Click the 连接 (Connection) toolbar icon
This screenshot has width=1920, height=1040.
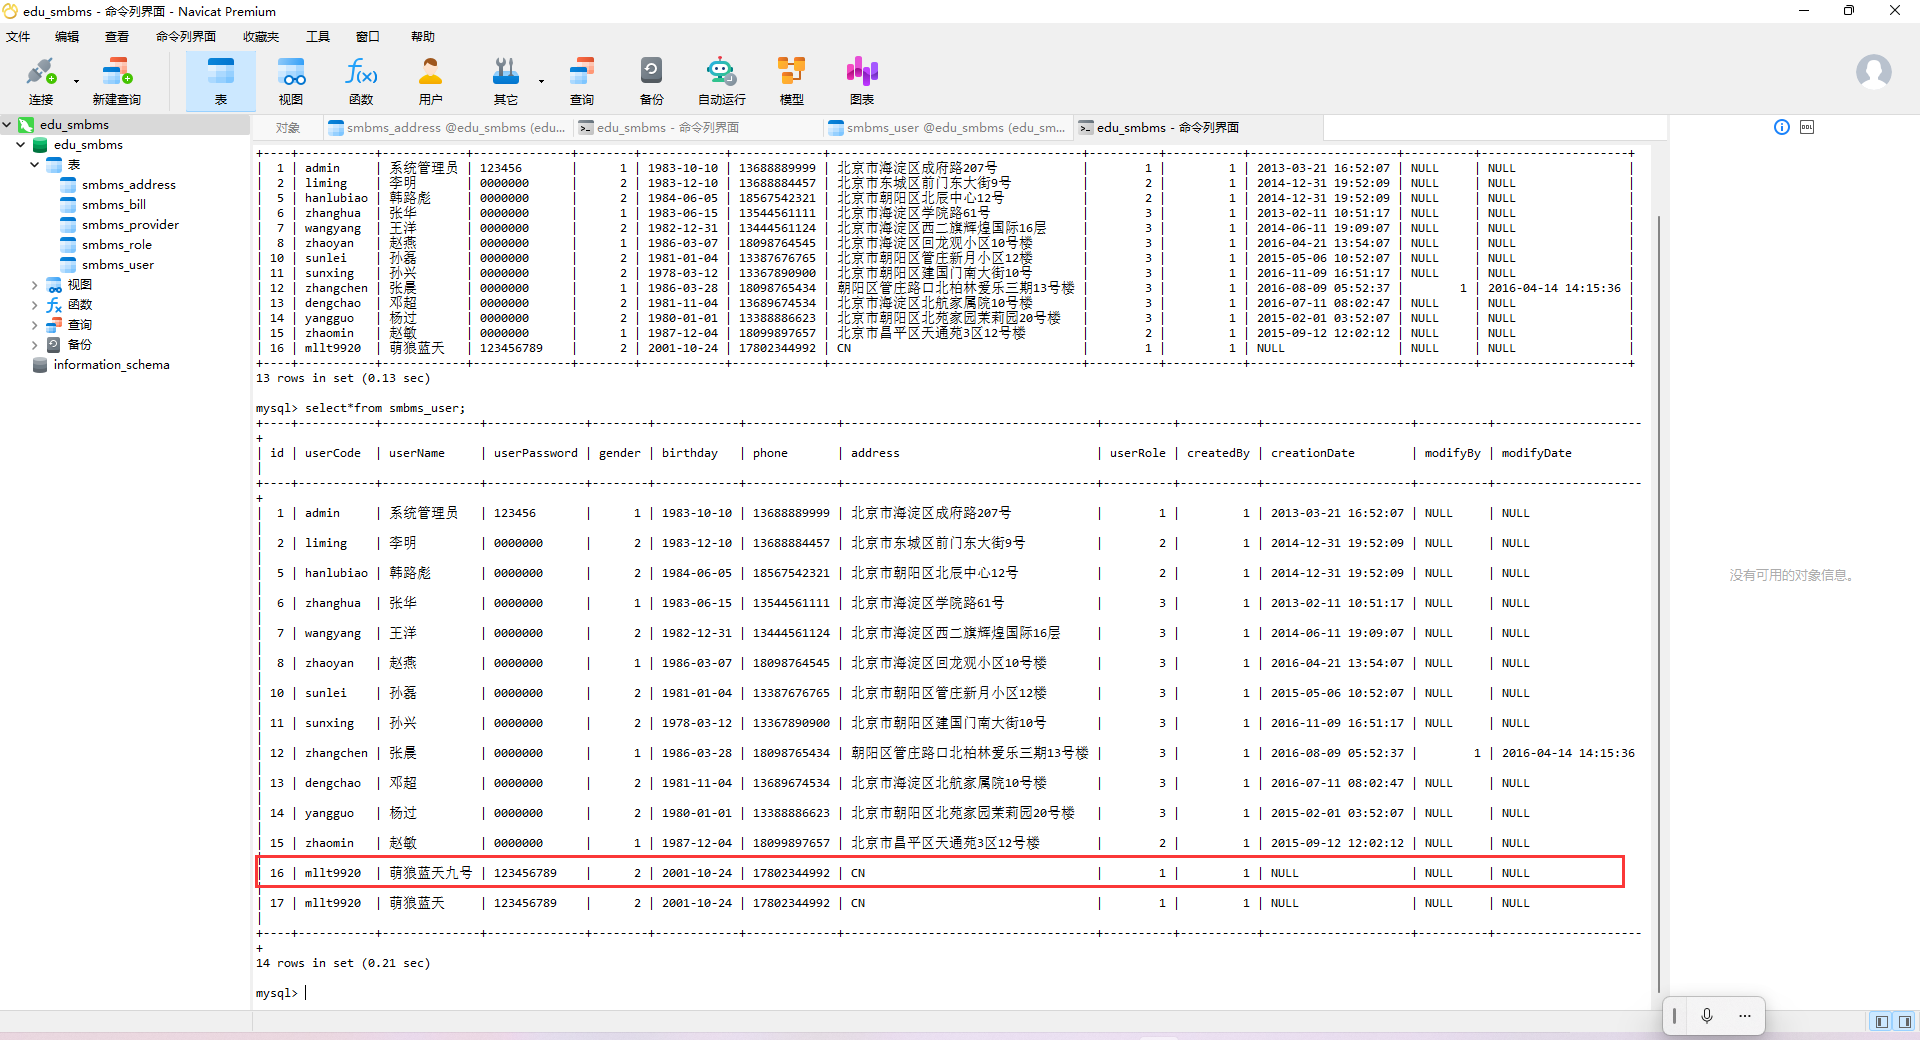(41, 81)
